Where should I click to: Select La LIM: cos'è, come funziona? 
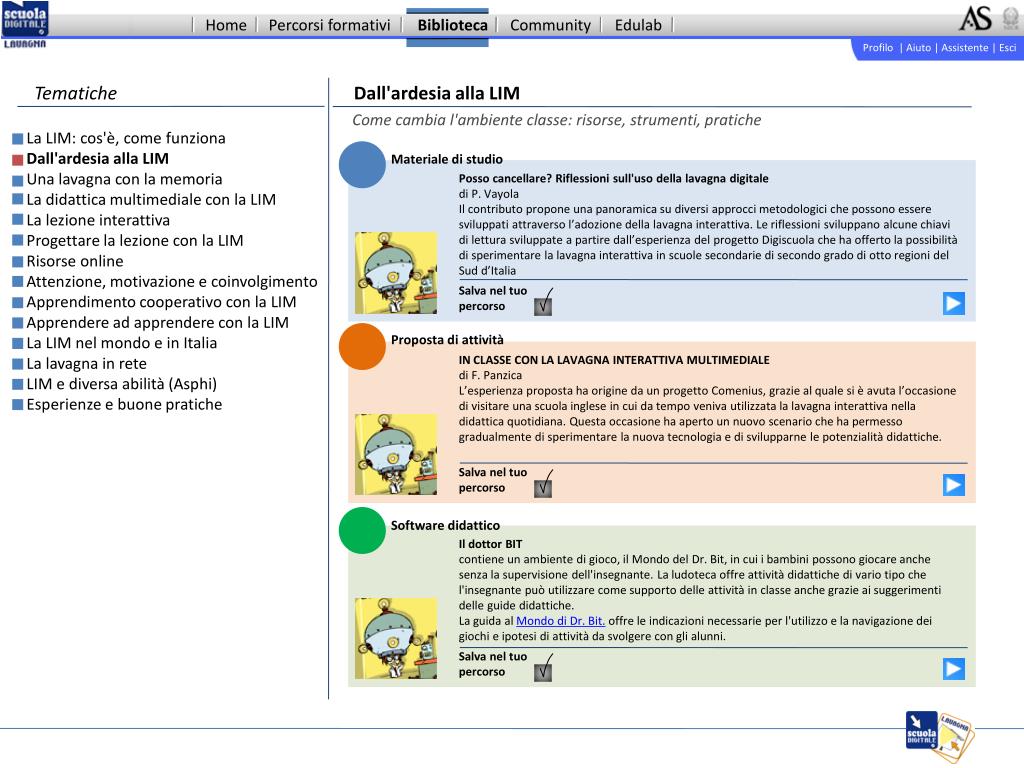[125, 138]
